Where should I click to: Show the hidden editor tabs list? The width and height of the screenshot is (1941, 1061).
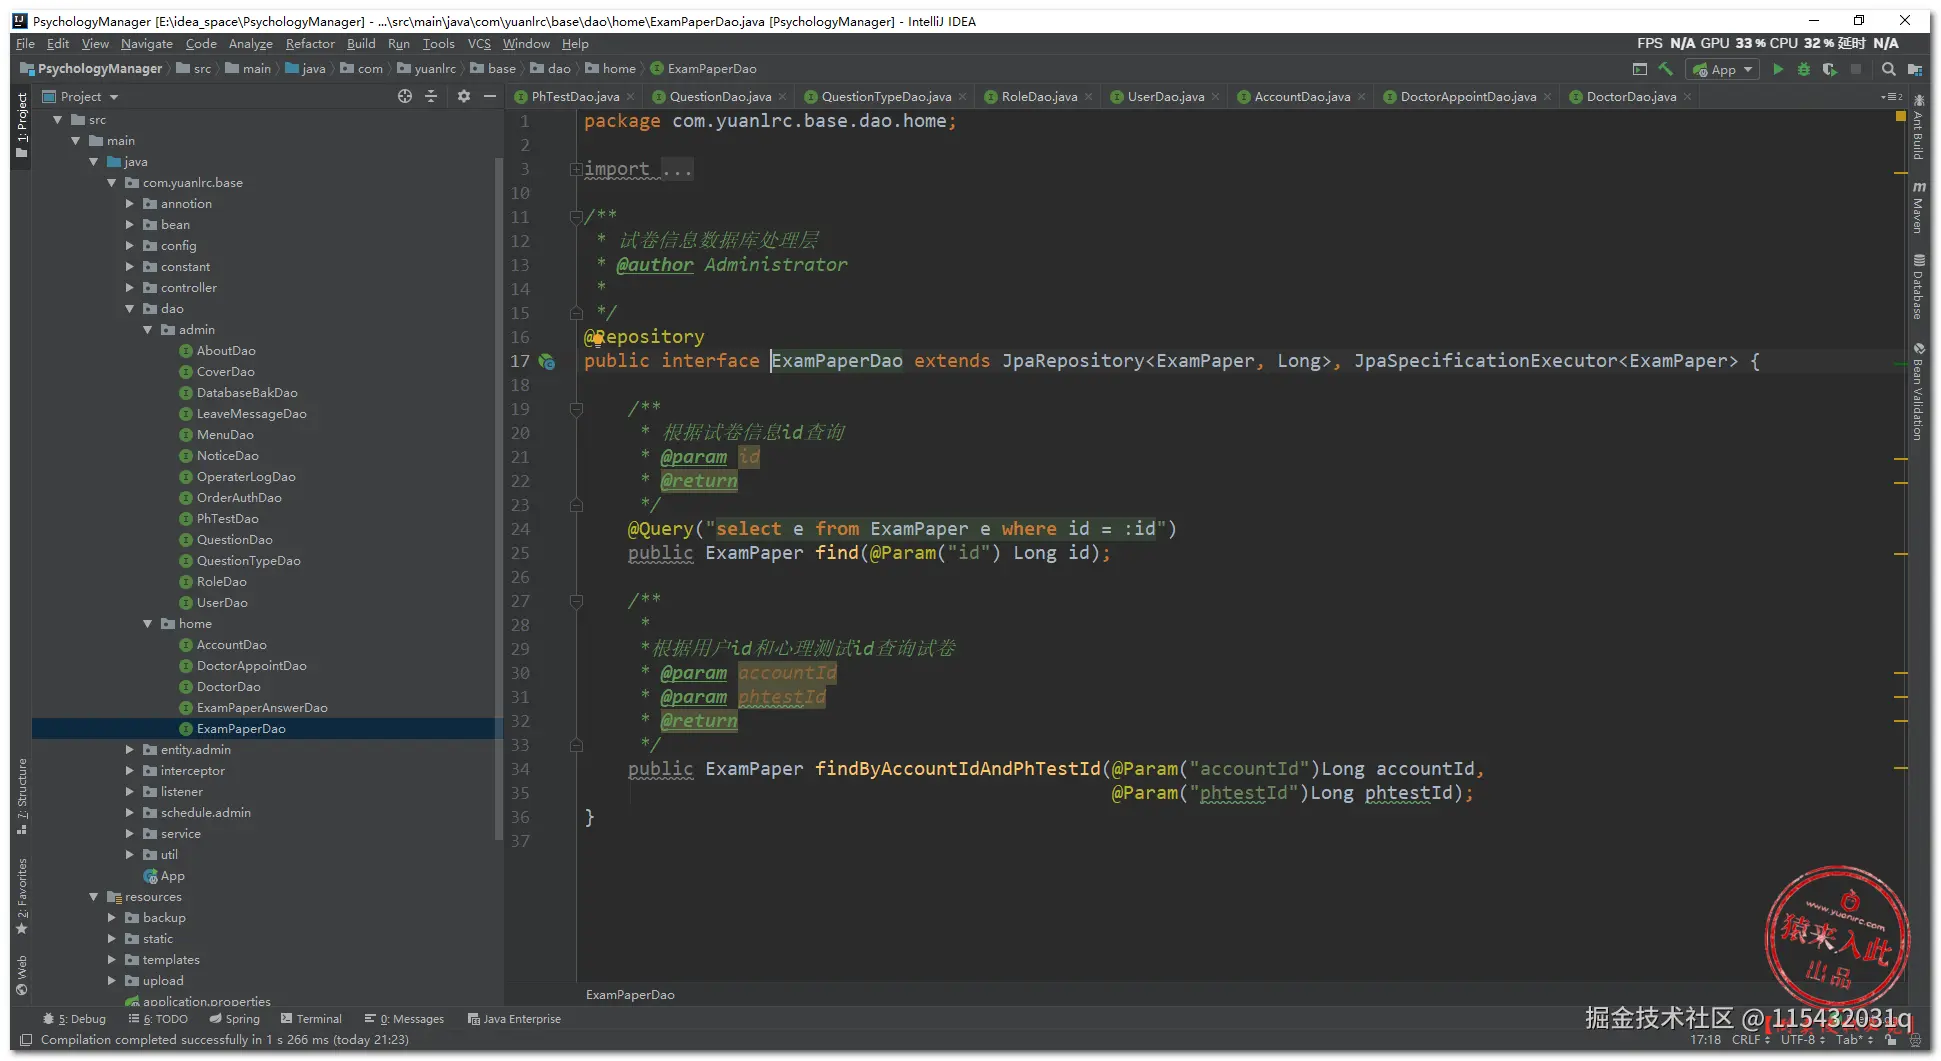point(1892,97)
